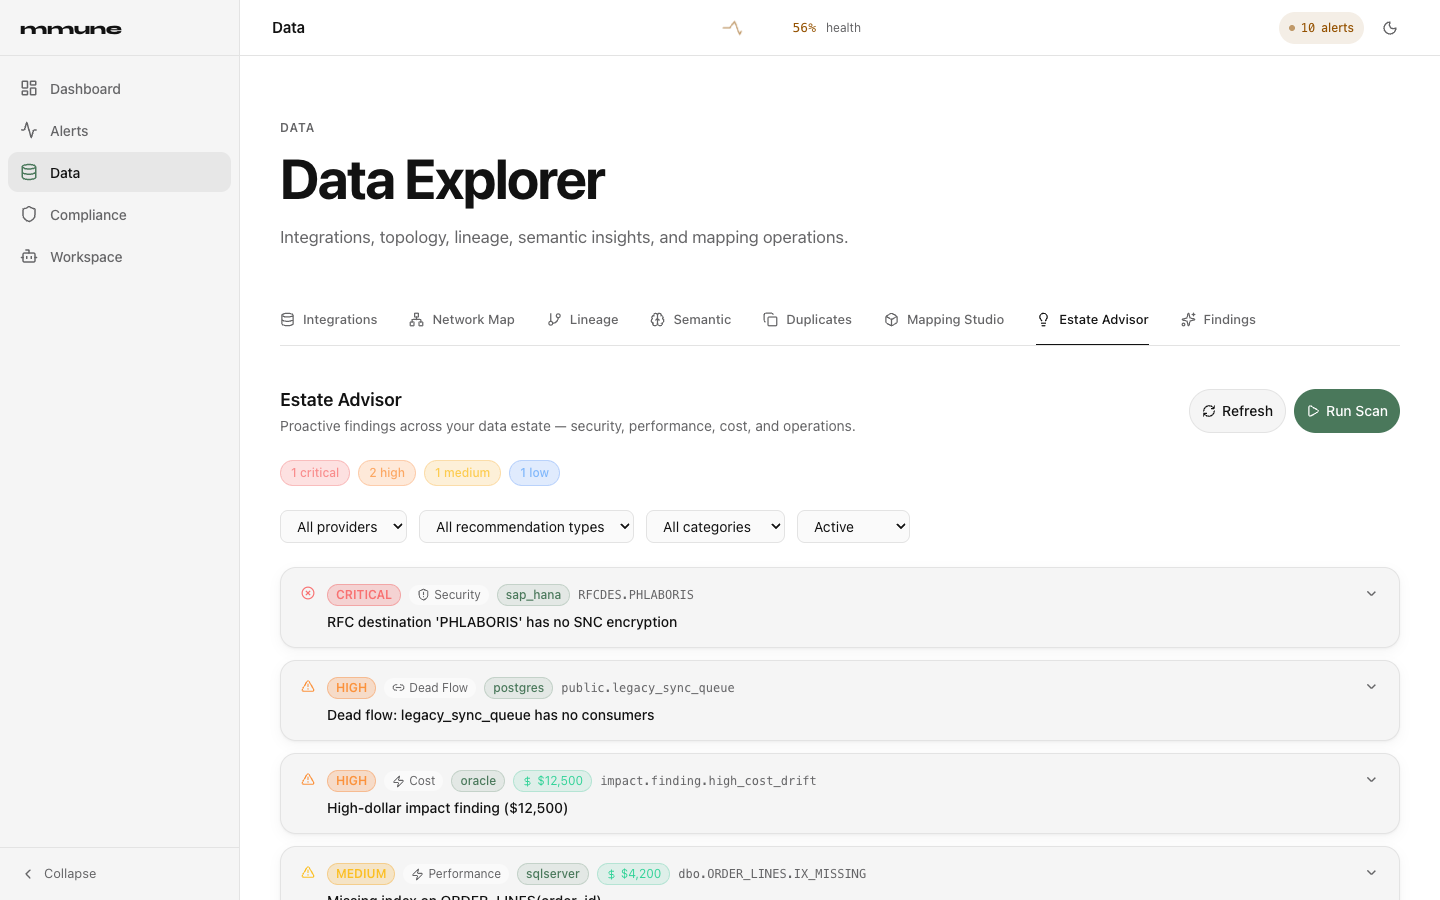
Task: Open the Lineage tab
Action: (583, 320)
